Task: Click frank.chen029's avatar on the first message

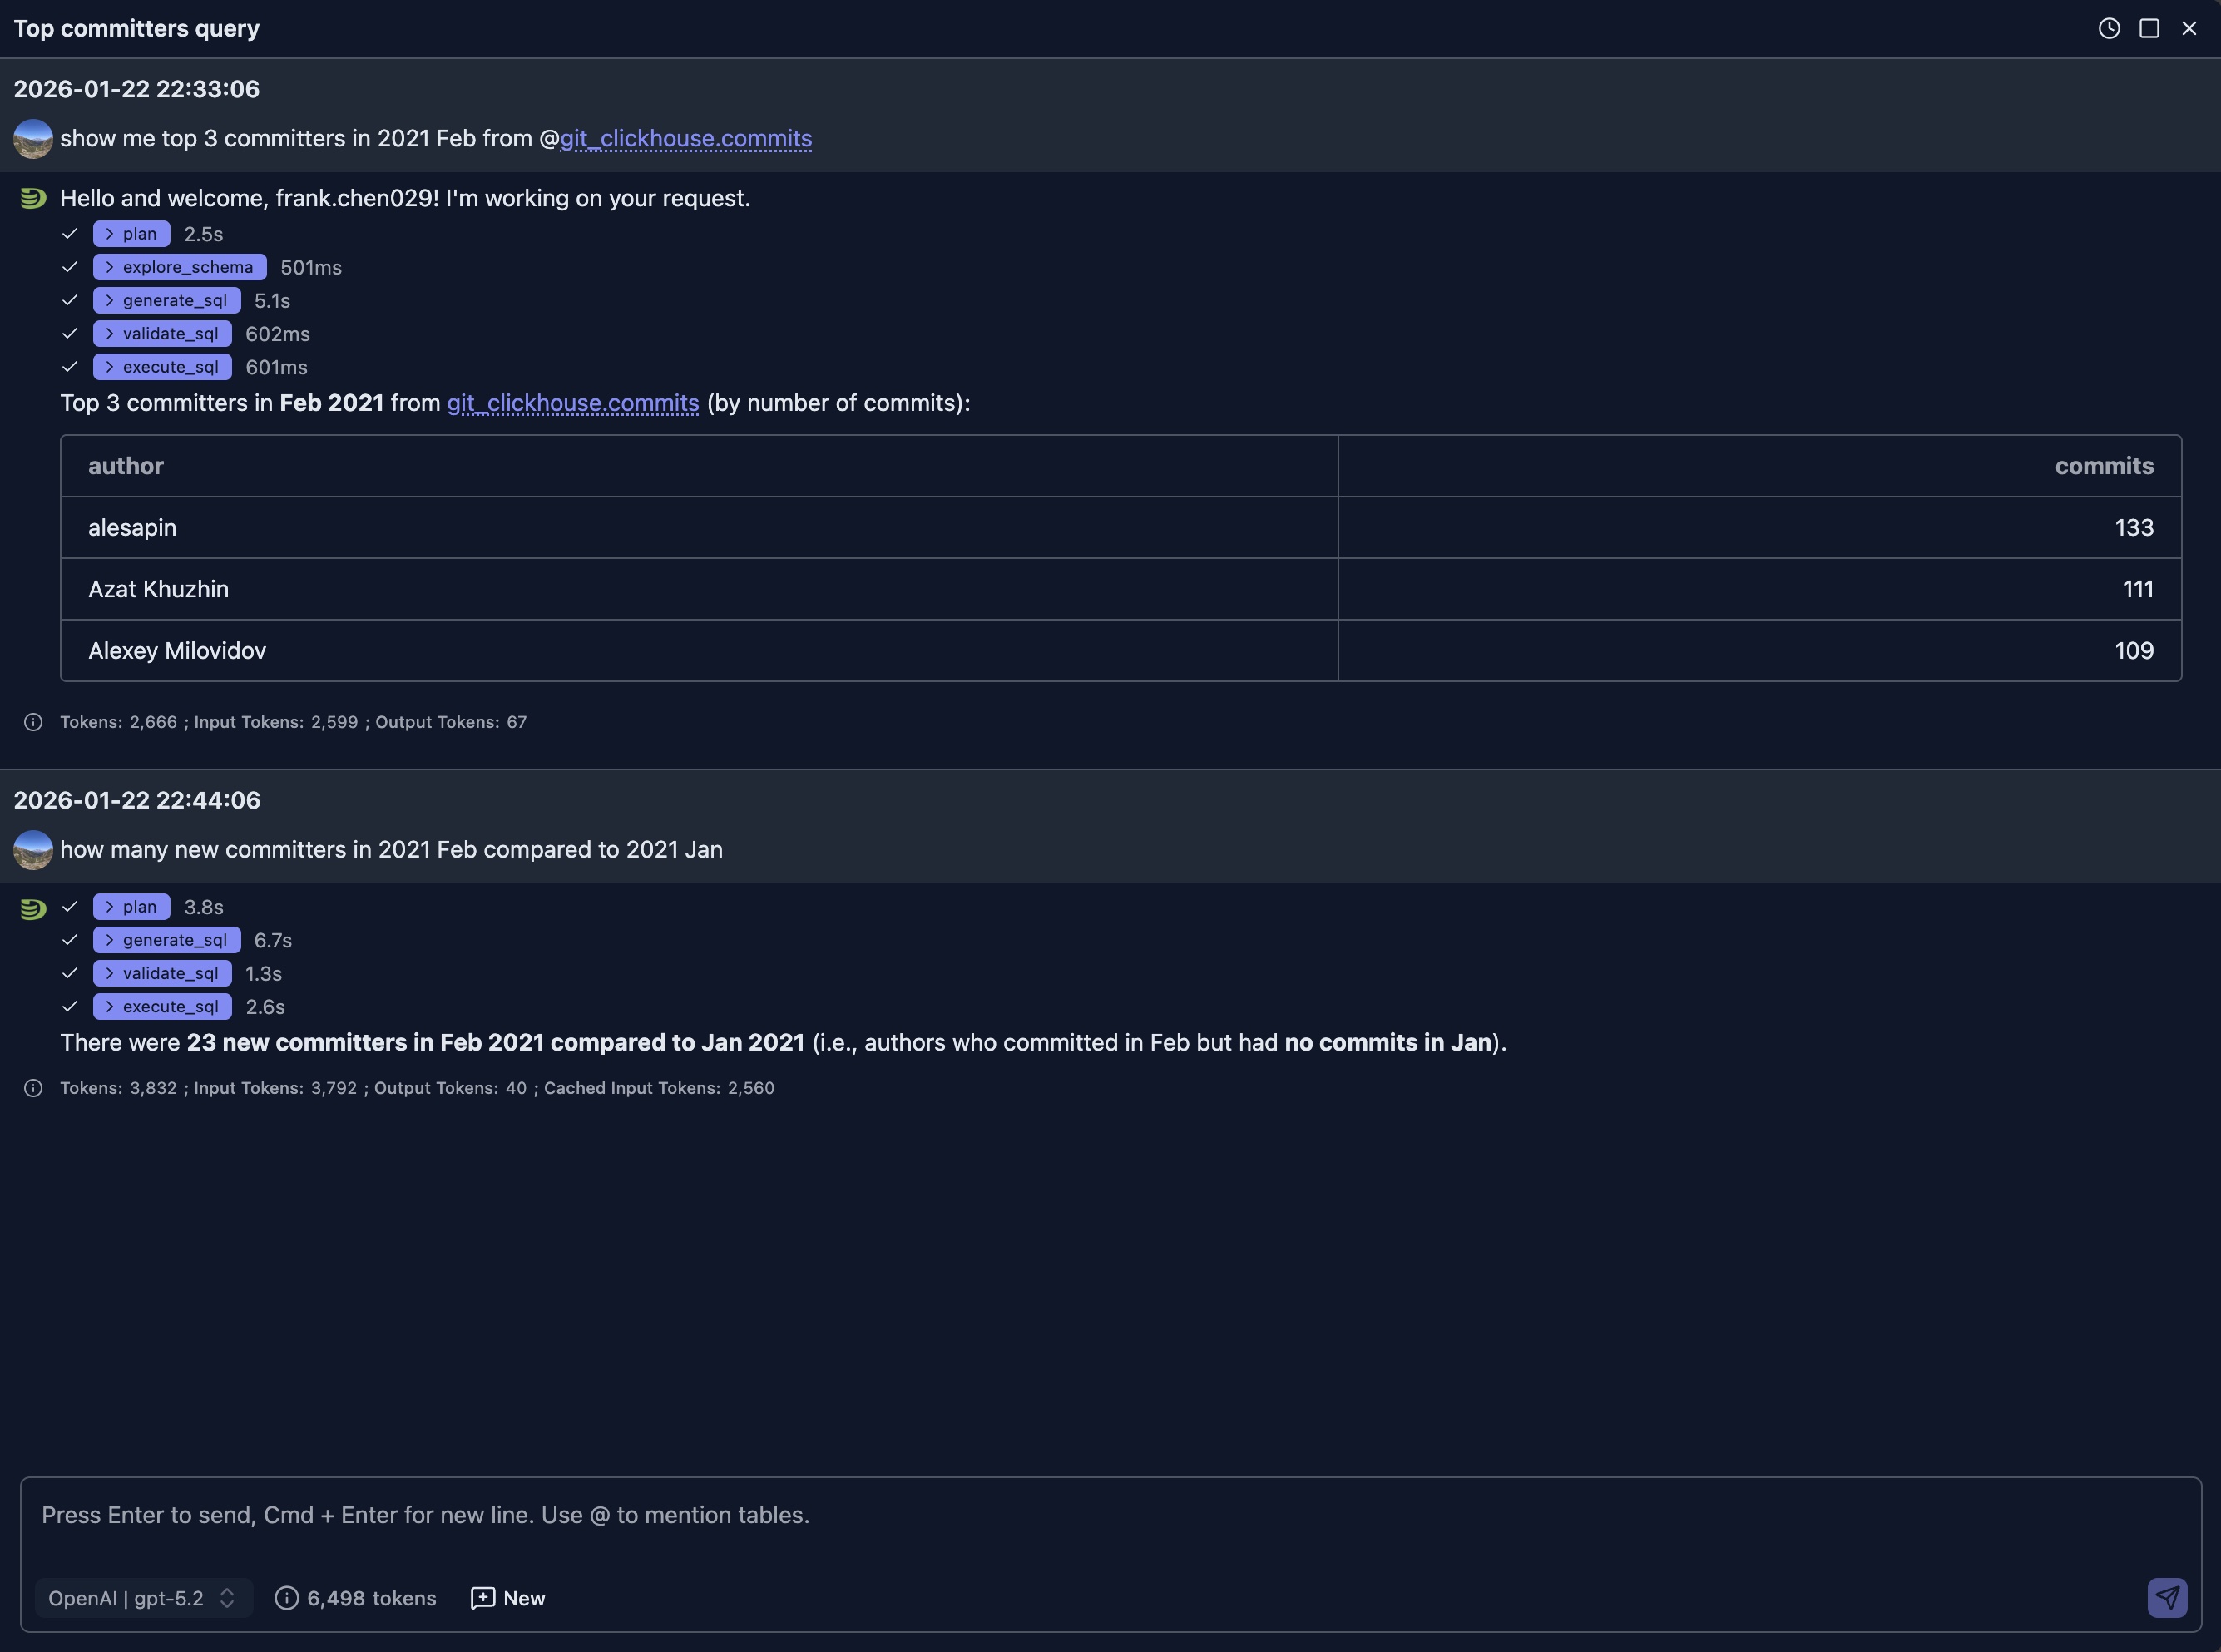Action: tap(33, 139)
